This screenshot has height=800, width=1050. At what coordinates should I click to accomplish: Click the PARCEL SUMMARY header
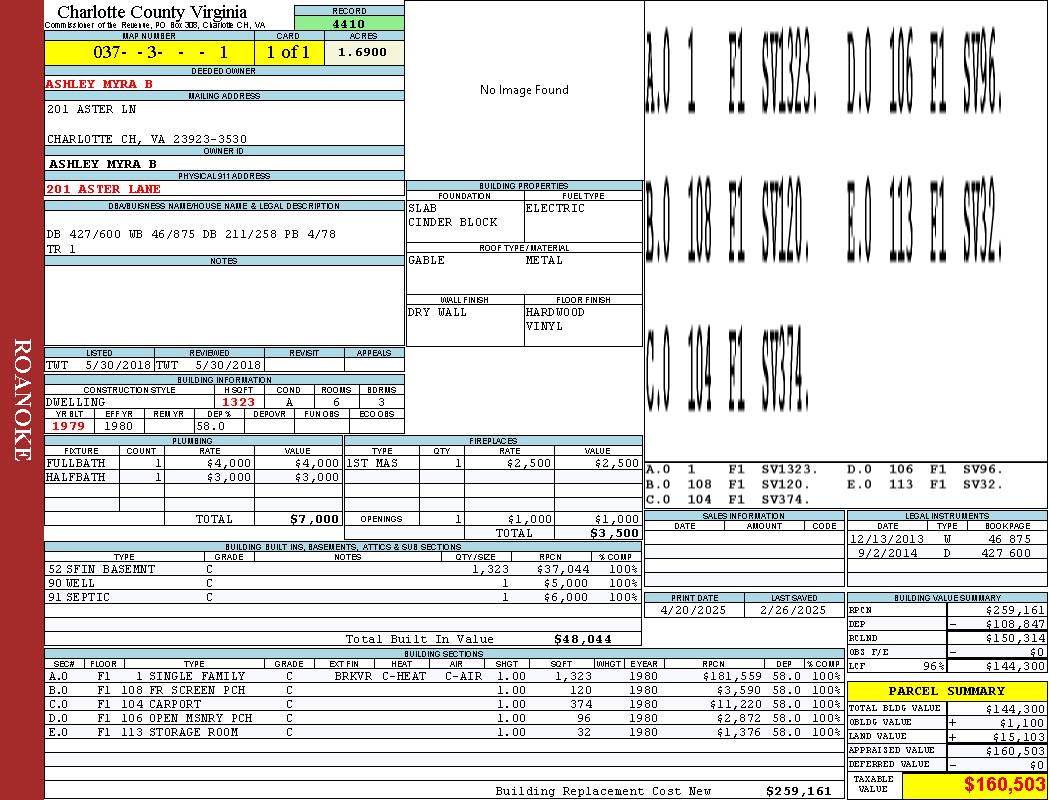tap(947, 691)
